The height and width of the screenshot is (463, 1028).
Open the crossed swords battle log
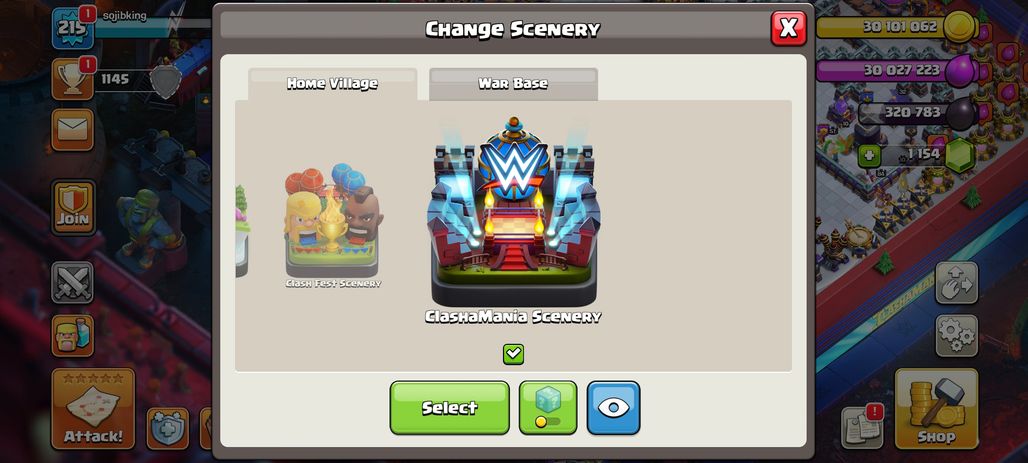click(x=73, y=283)
